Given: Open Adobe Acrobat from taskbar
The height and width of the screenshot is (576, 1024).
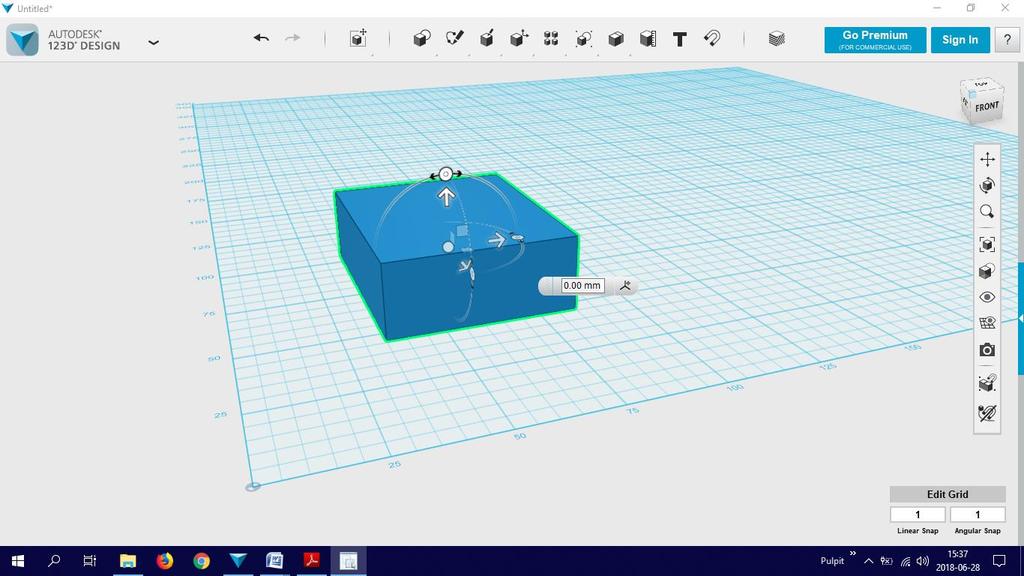Looking at the screenshot, I should (312, 560).
